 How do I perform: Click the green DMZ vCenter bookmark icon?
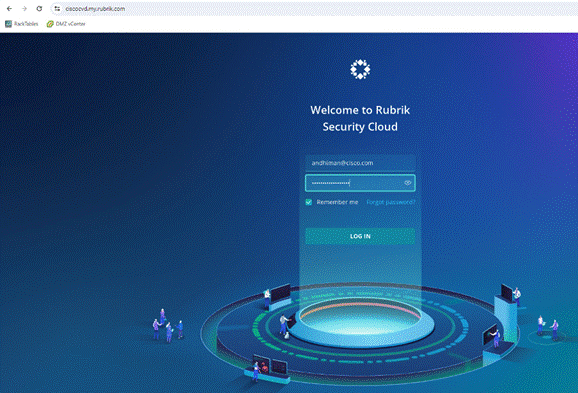coord(50,24)
